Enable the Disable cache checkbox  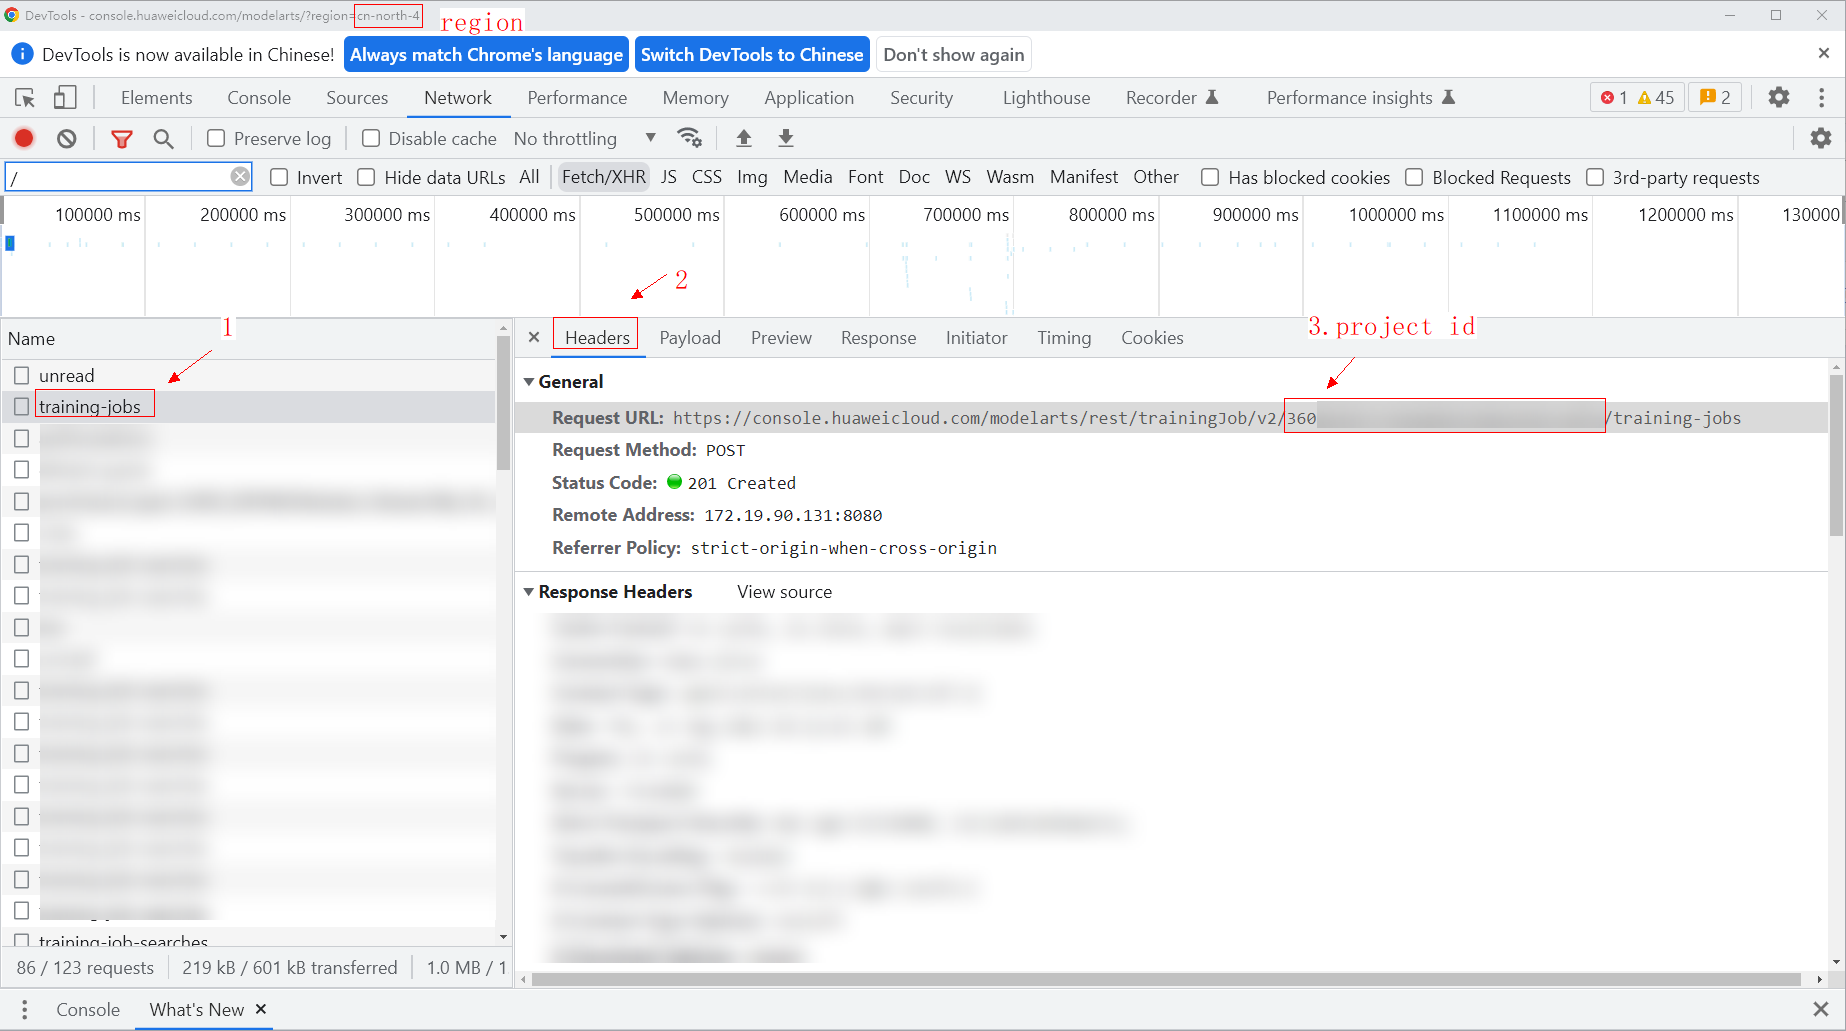point(371,138)
